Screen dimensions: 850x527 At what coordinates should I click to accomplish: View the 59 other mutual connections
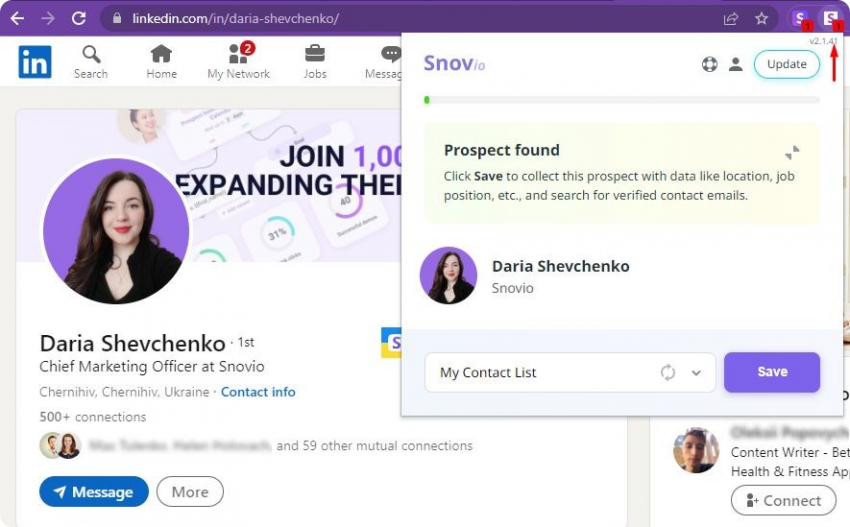pos(375,446)
